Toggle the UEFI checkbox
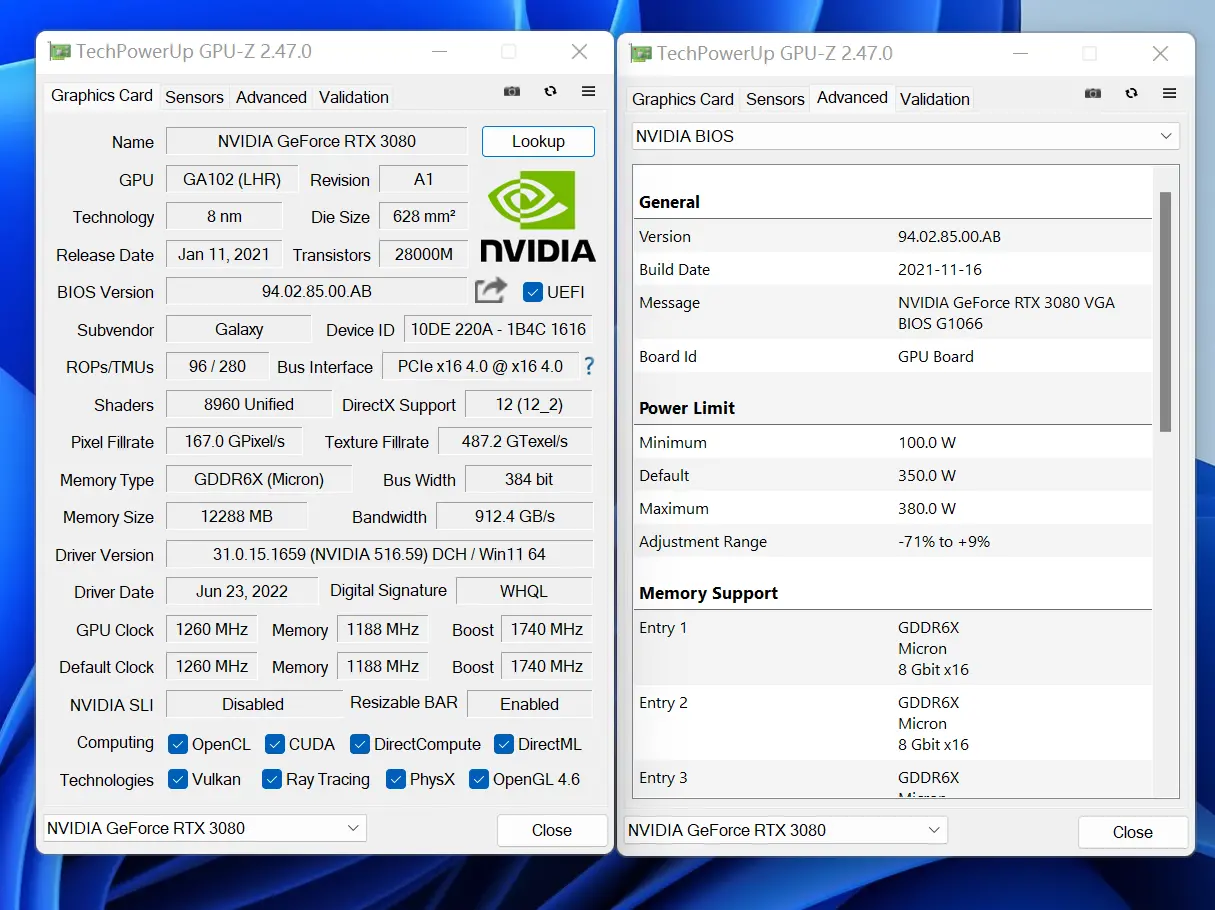 (x=533, y=292)
